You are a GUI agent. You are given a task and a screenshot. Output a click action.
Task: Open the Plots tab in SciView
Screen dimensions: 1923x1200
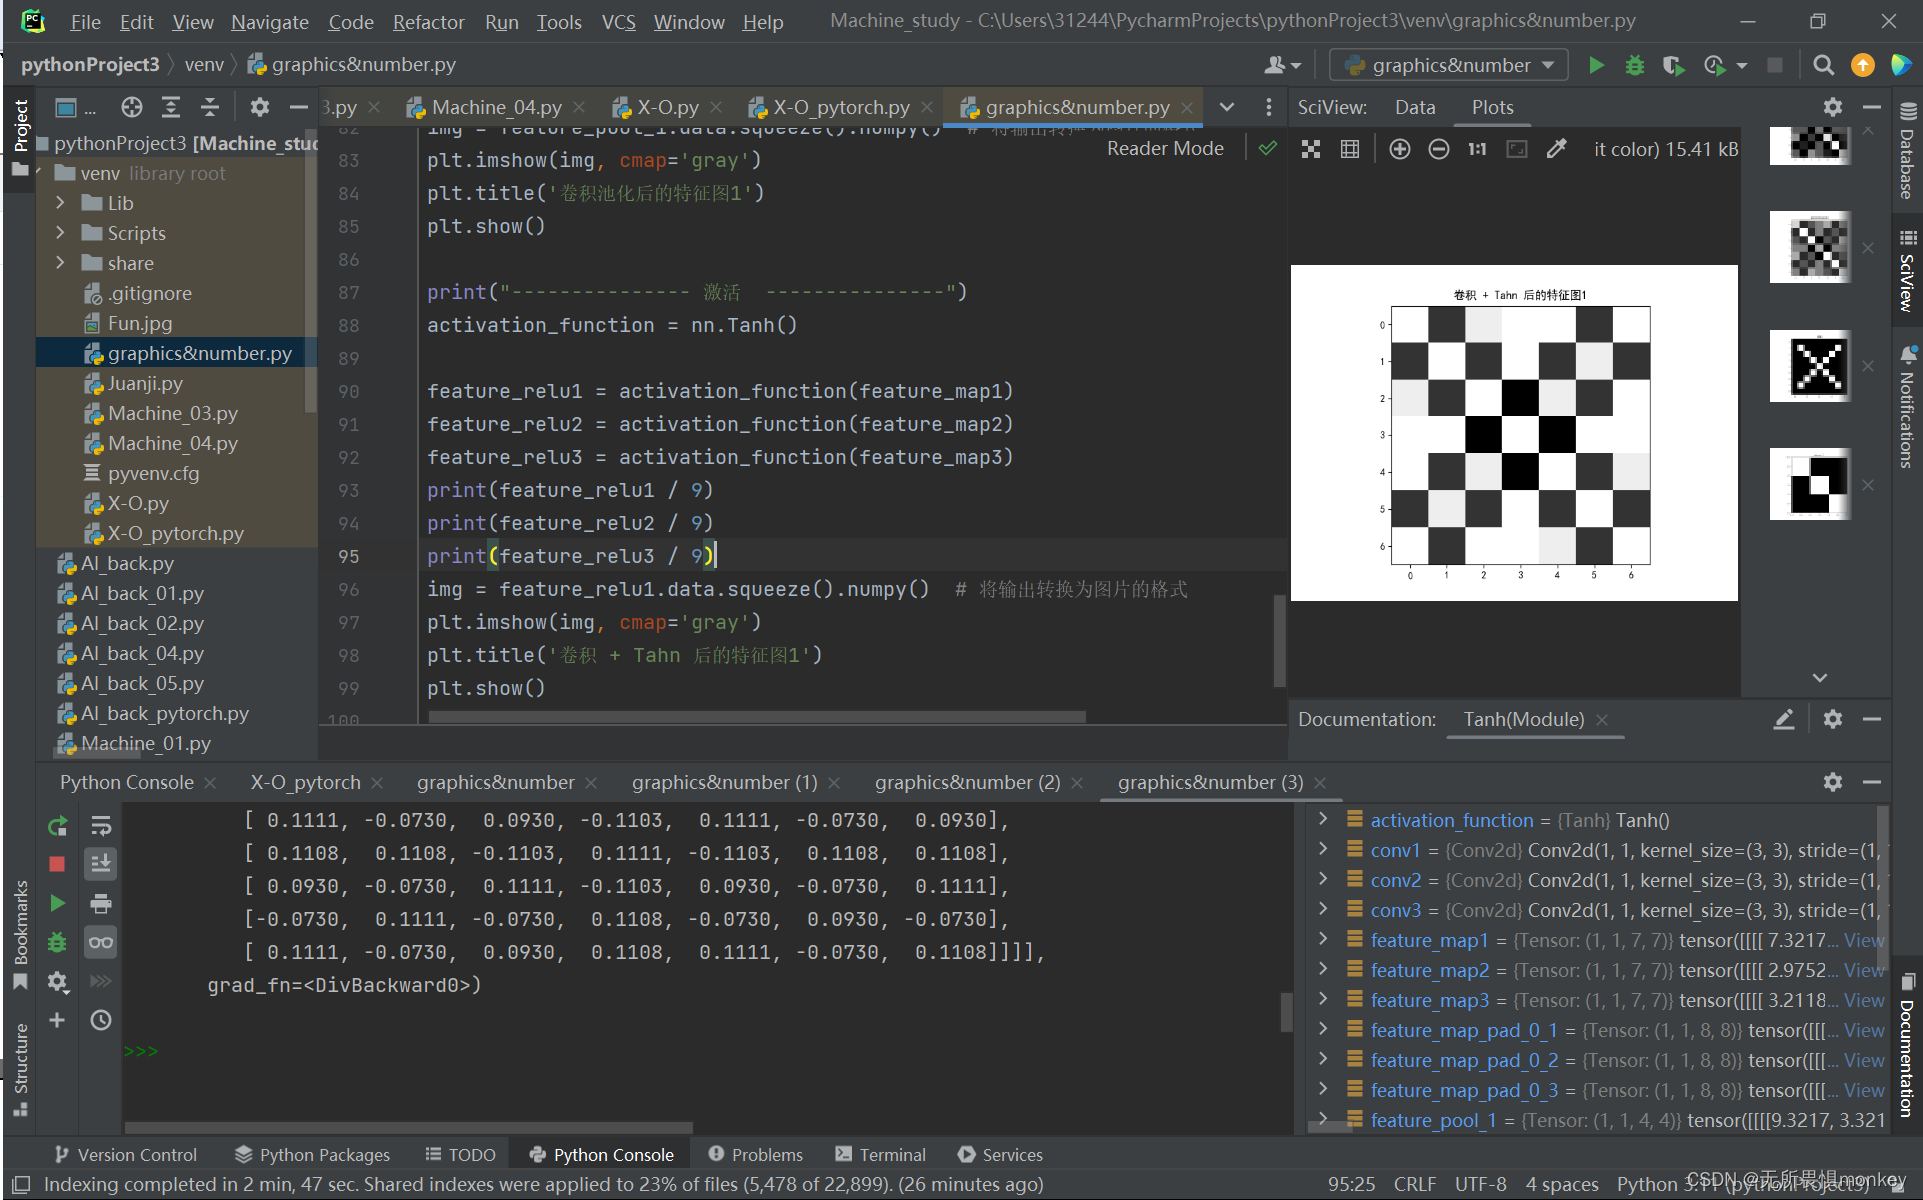1492,108
